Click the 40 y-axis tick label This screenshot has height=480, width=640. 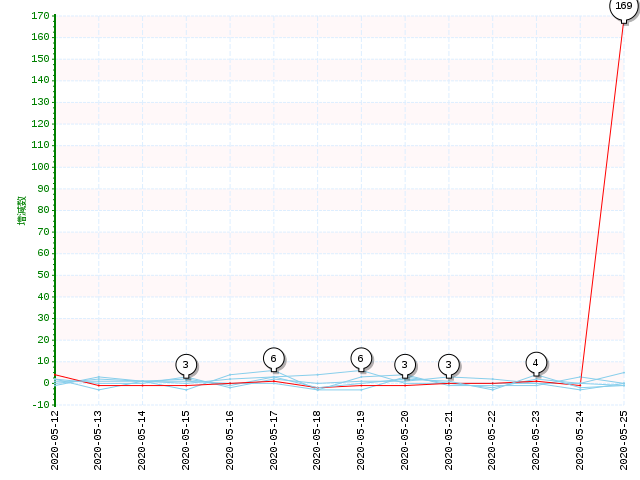coord(43,297)
